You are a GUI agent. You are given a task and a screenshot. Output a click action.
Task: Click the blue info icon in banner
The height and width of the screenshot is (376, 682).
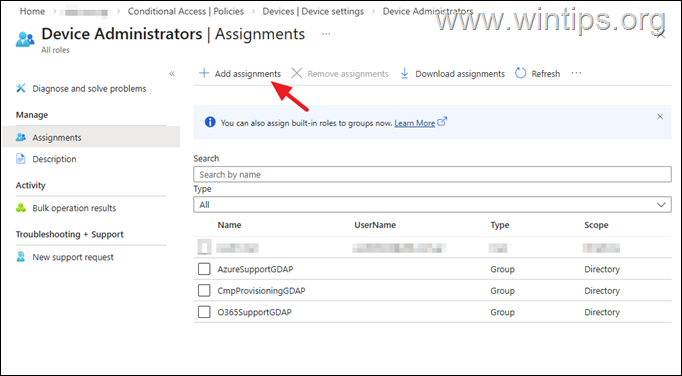210,122
